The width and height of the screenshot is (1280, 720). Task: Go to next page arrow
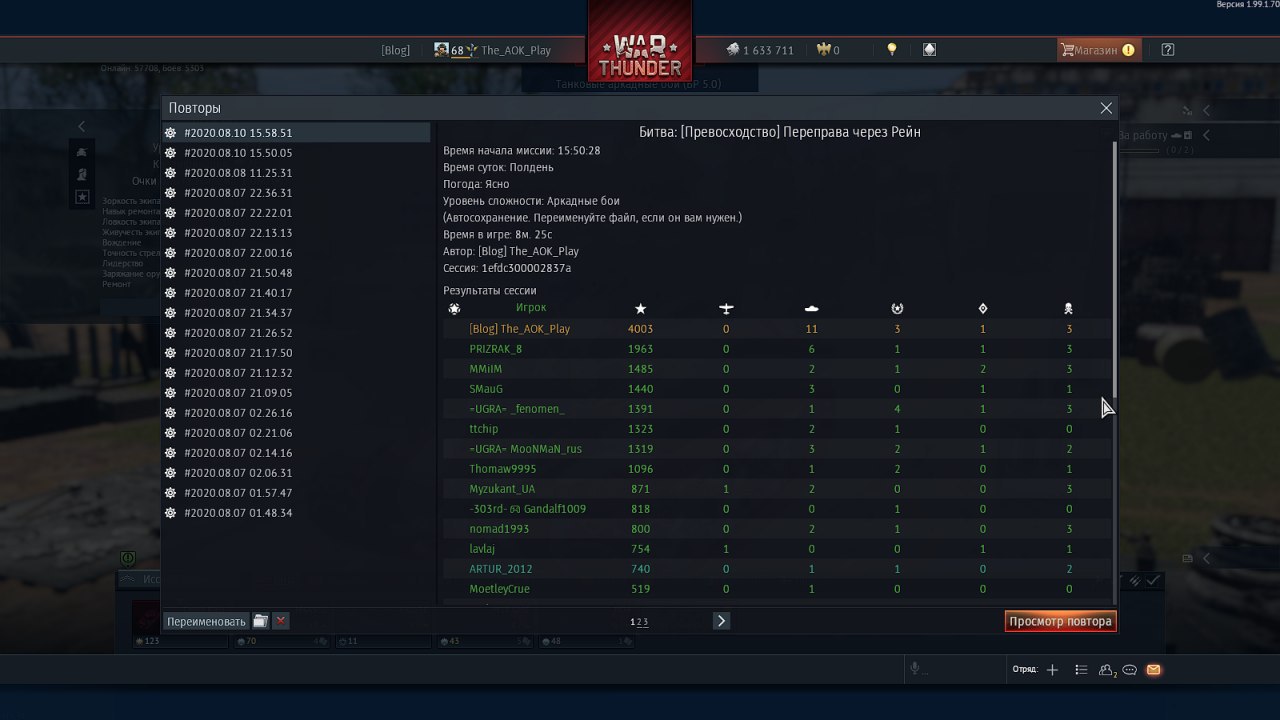721,621
